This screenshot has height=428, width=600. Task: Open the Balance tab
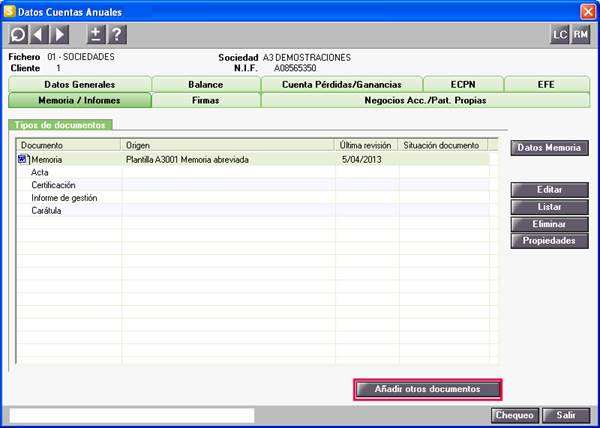206,85
